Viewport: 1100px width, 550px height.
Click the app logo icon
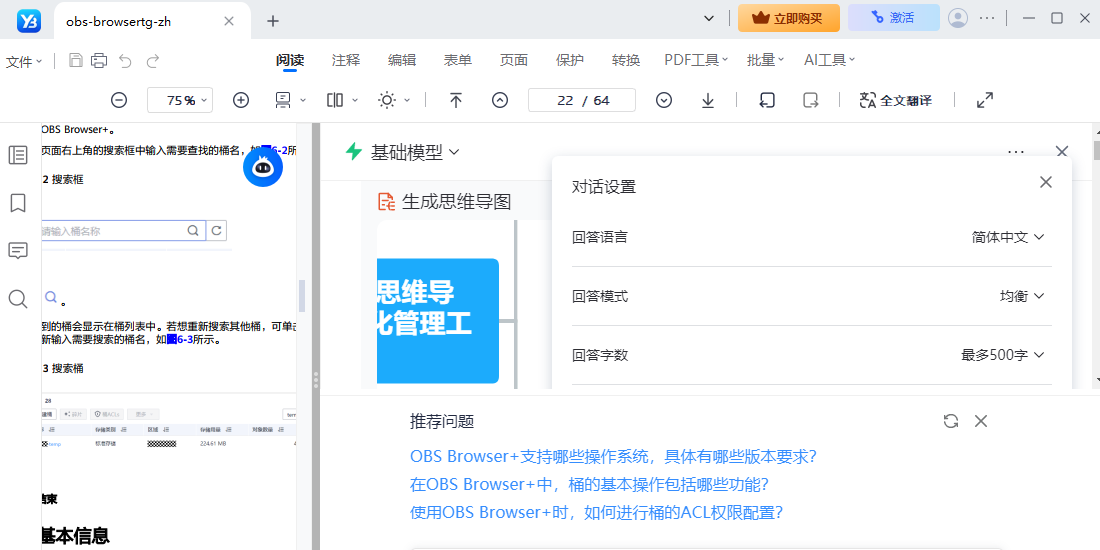29,21
